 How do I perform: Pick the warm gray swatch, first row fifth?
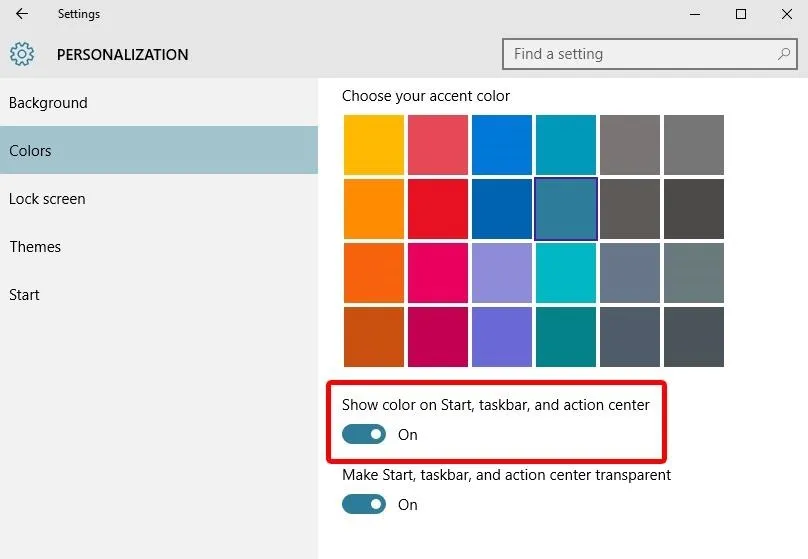pyautogui.click(x=630, y=145)
